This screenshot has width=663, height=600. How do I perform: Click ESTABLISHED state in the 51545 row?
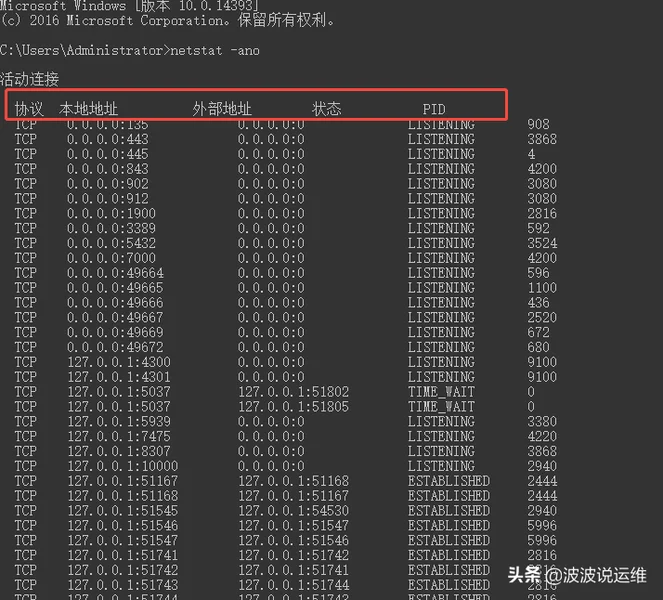click(449, 510)
